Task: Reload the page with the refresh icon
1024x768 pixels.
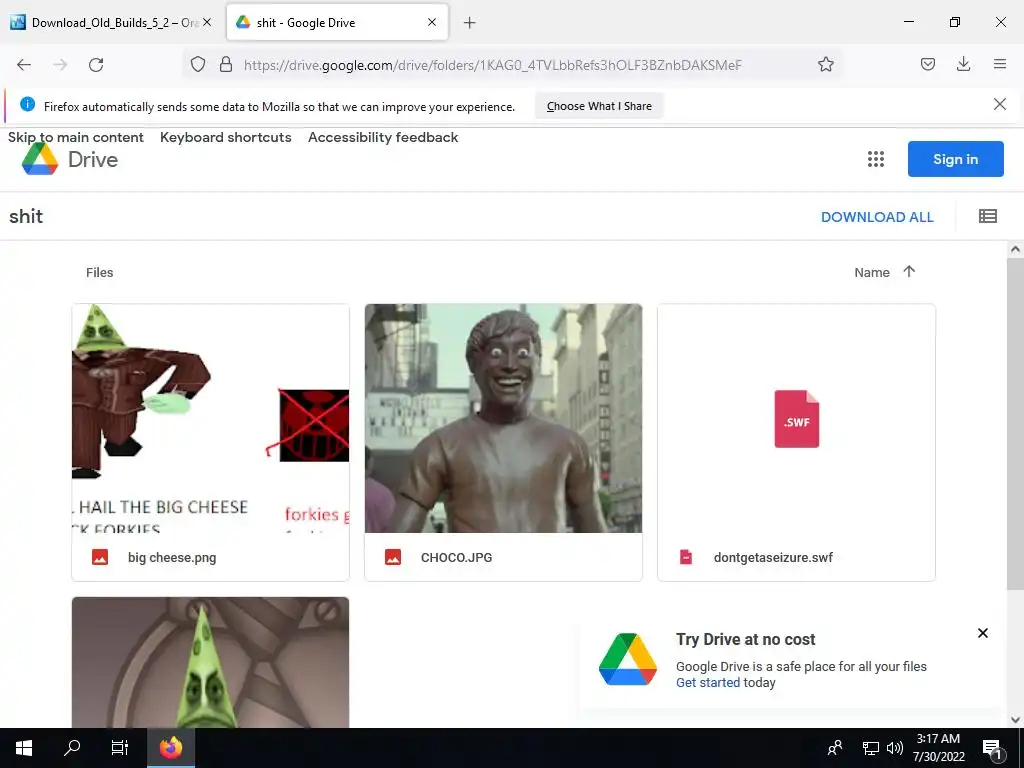Action: pos(96,65)
